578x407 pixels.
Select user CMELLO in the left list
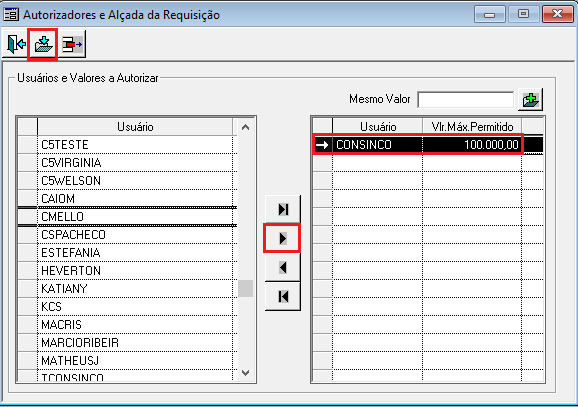135,217
